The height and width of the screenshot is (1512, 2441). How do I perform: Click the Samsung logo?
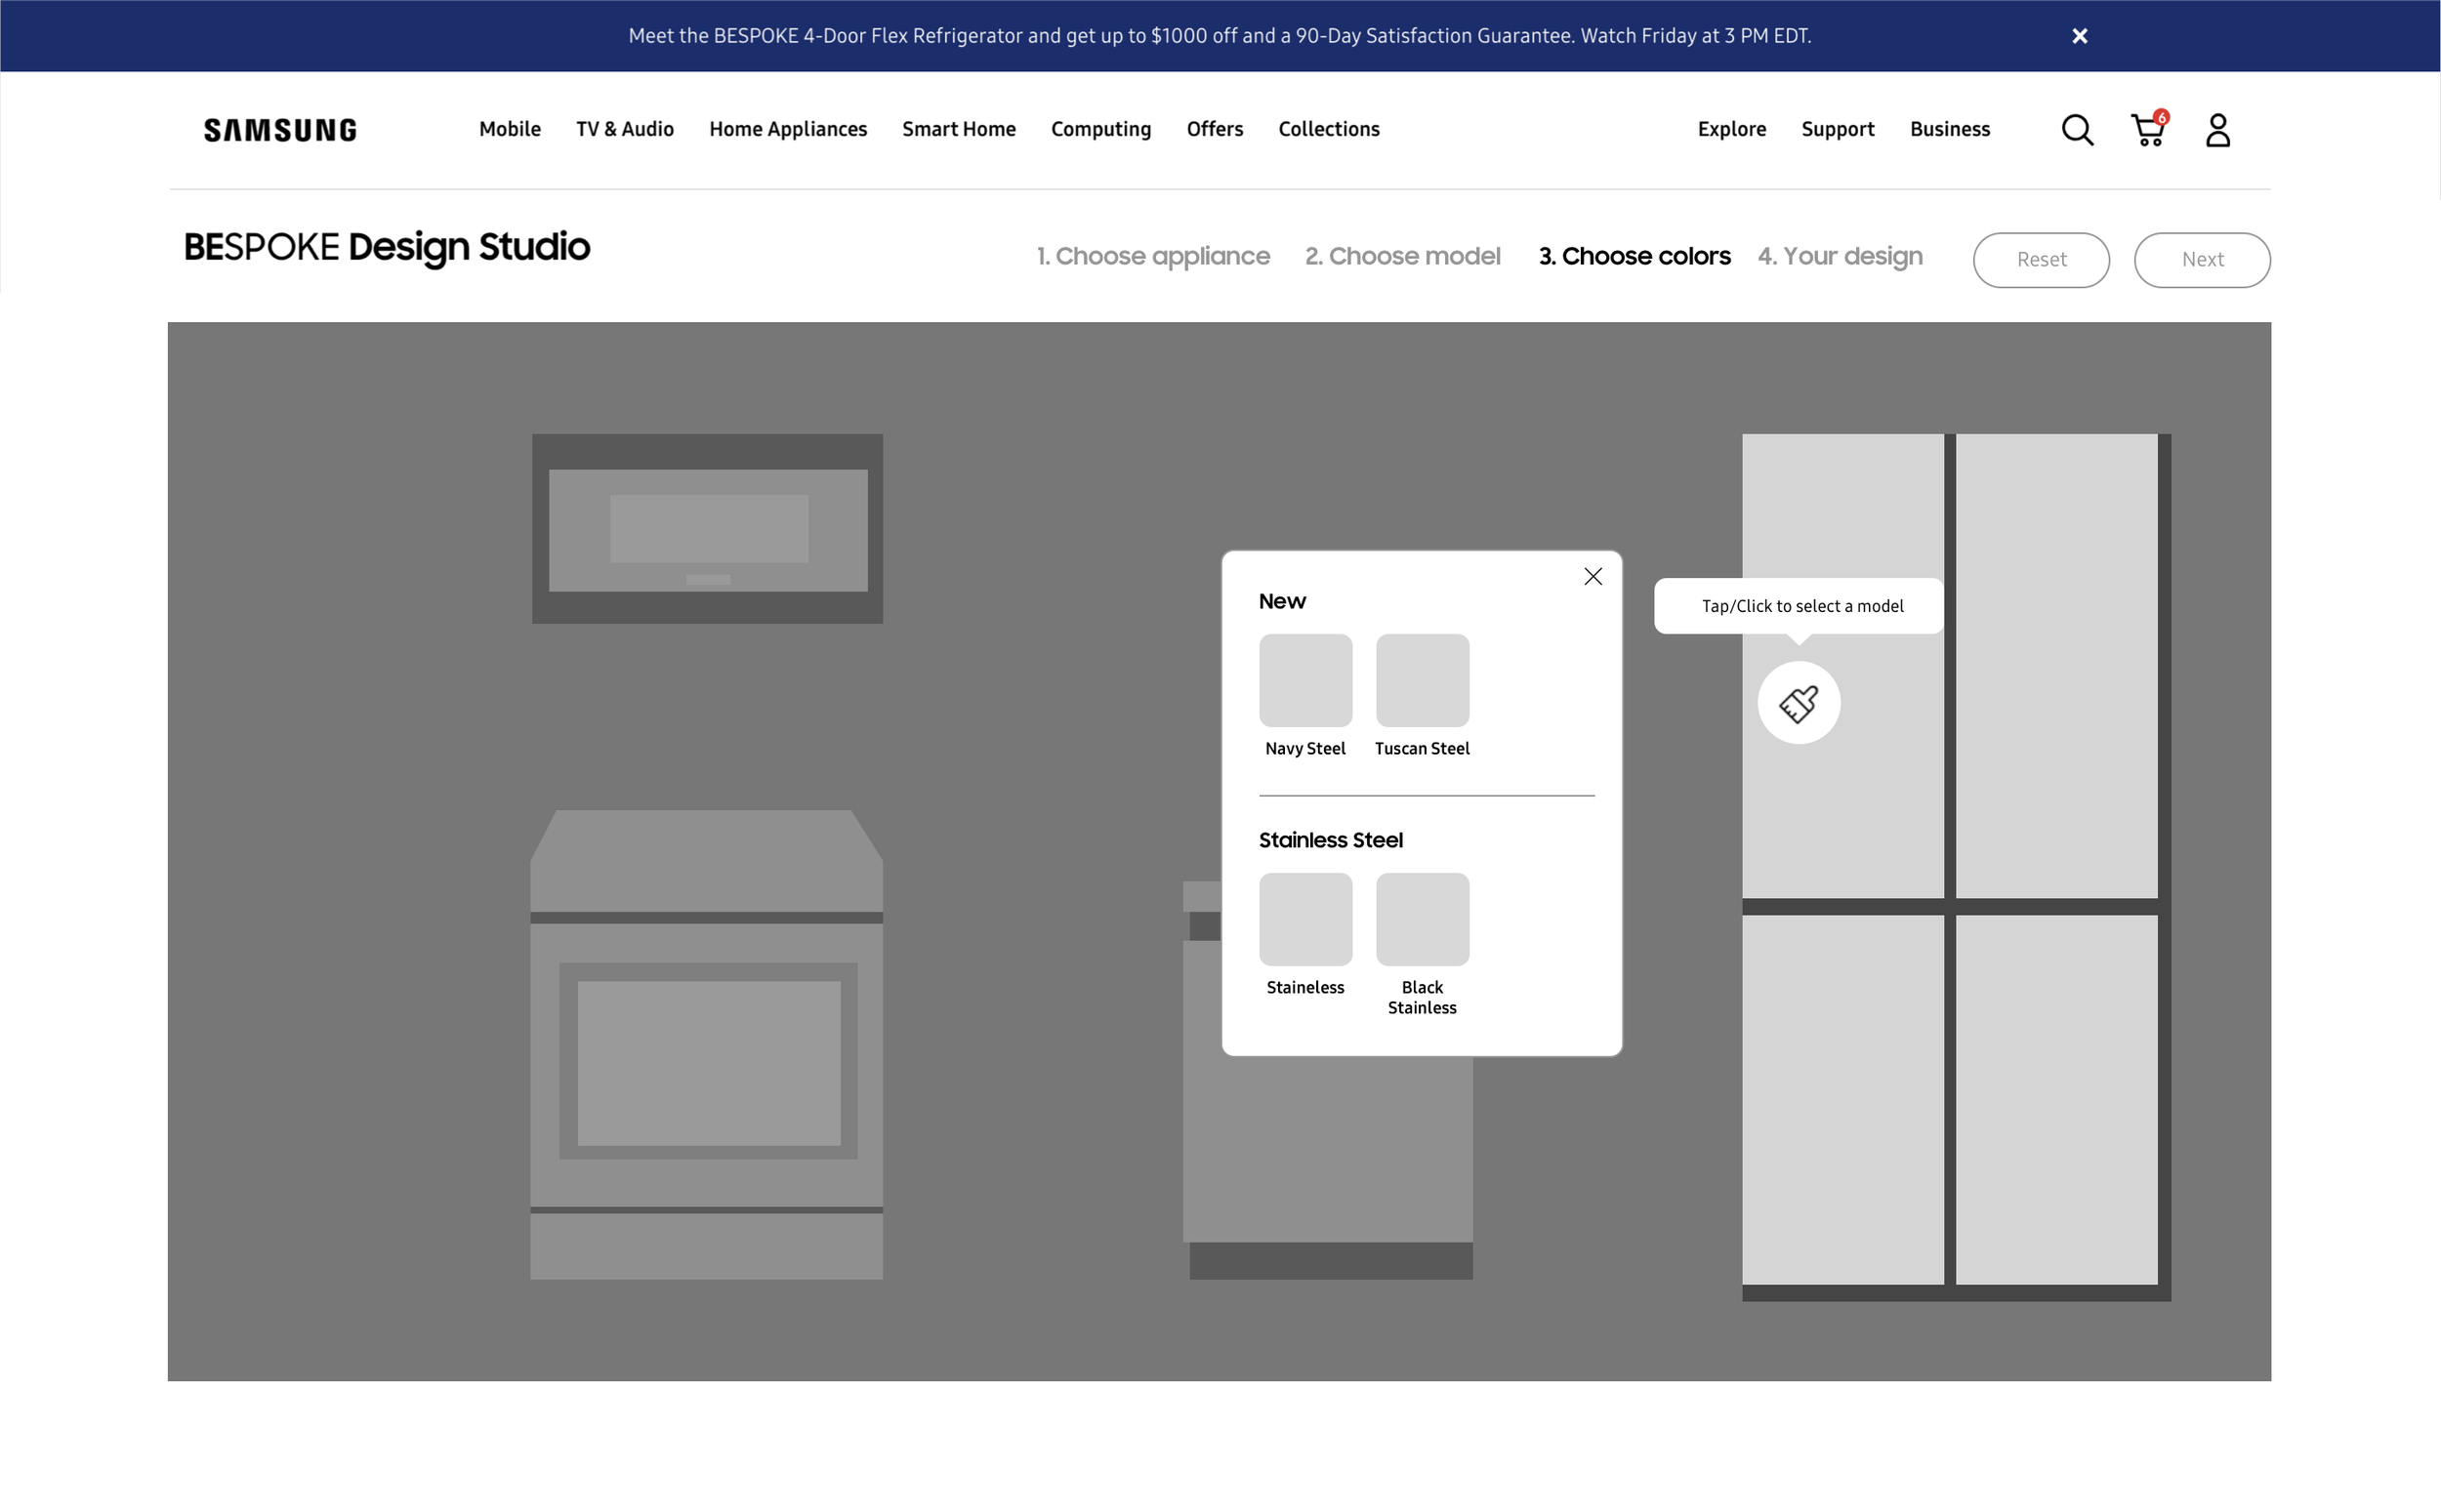[280, 130]
